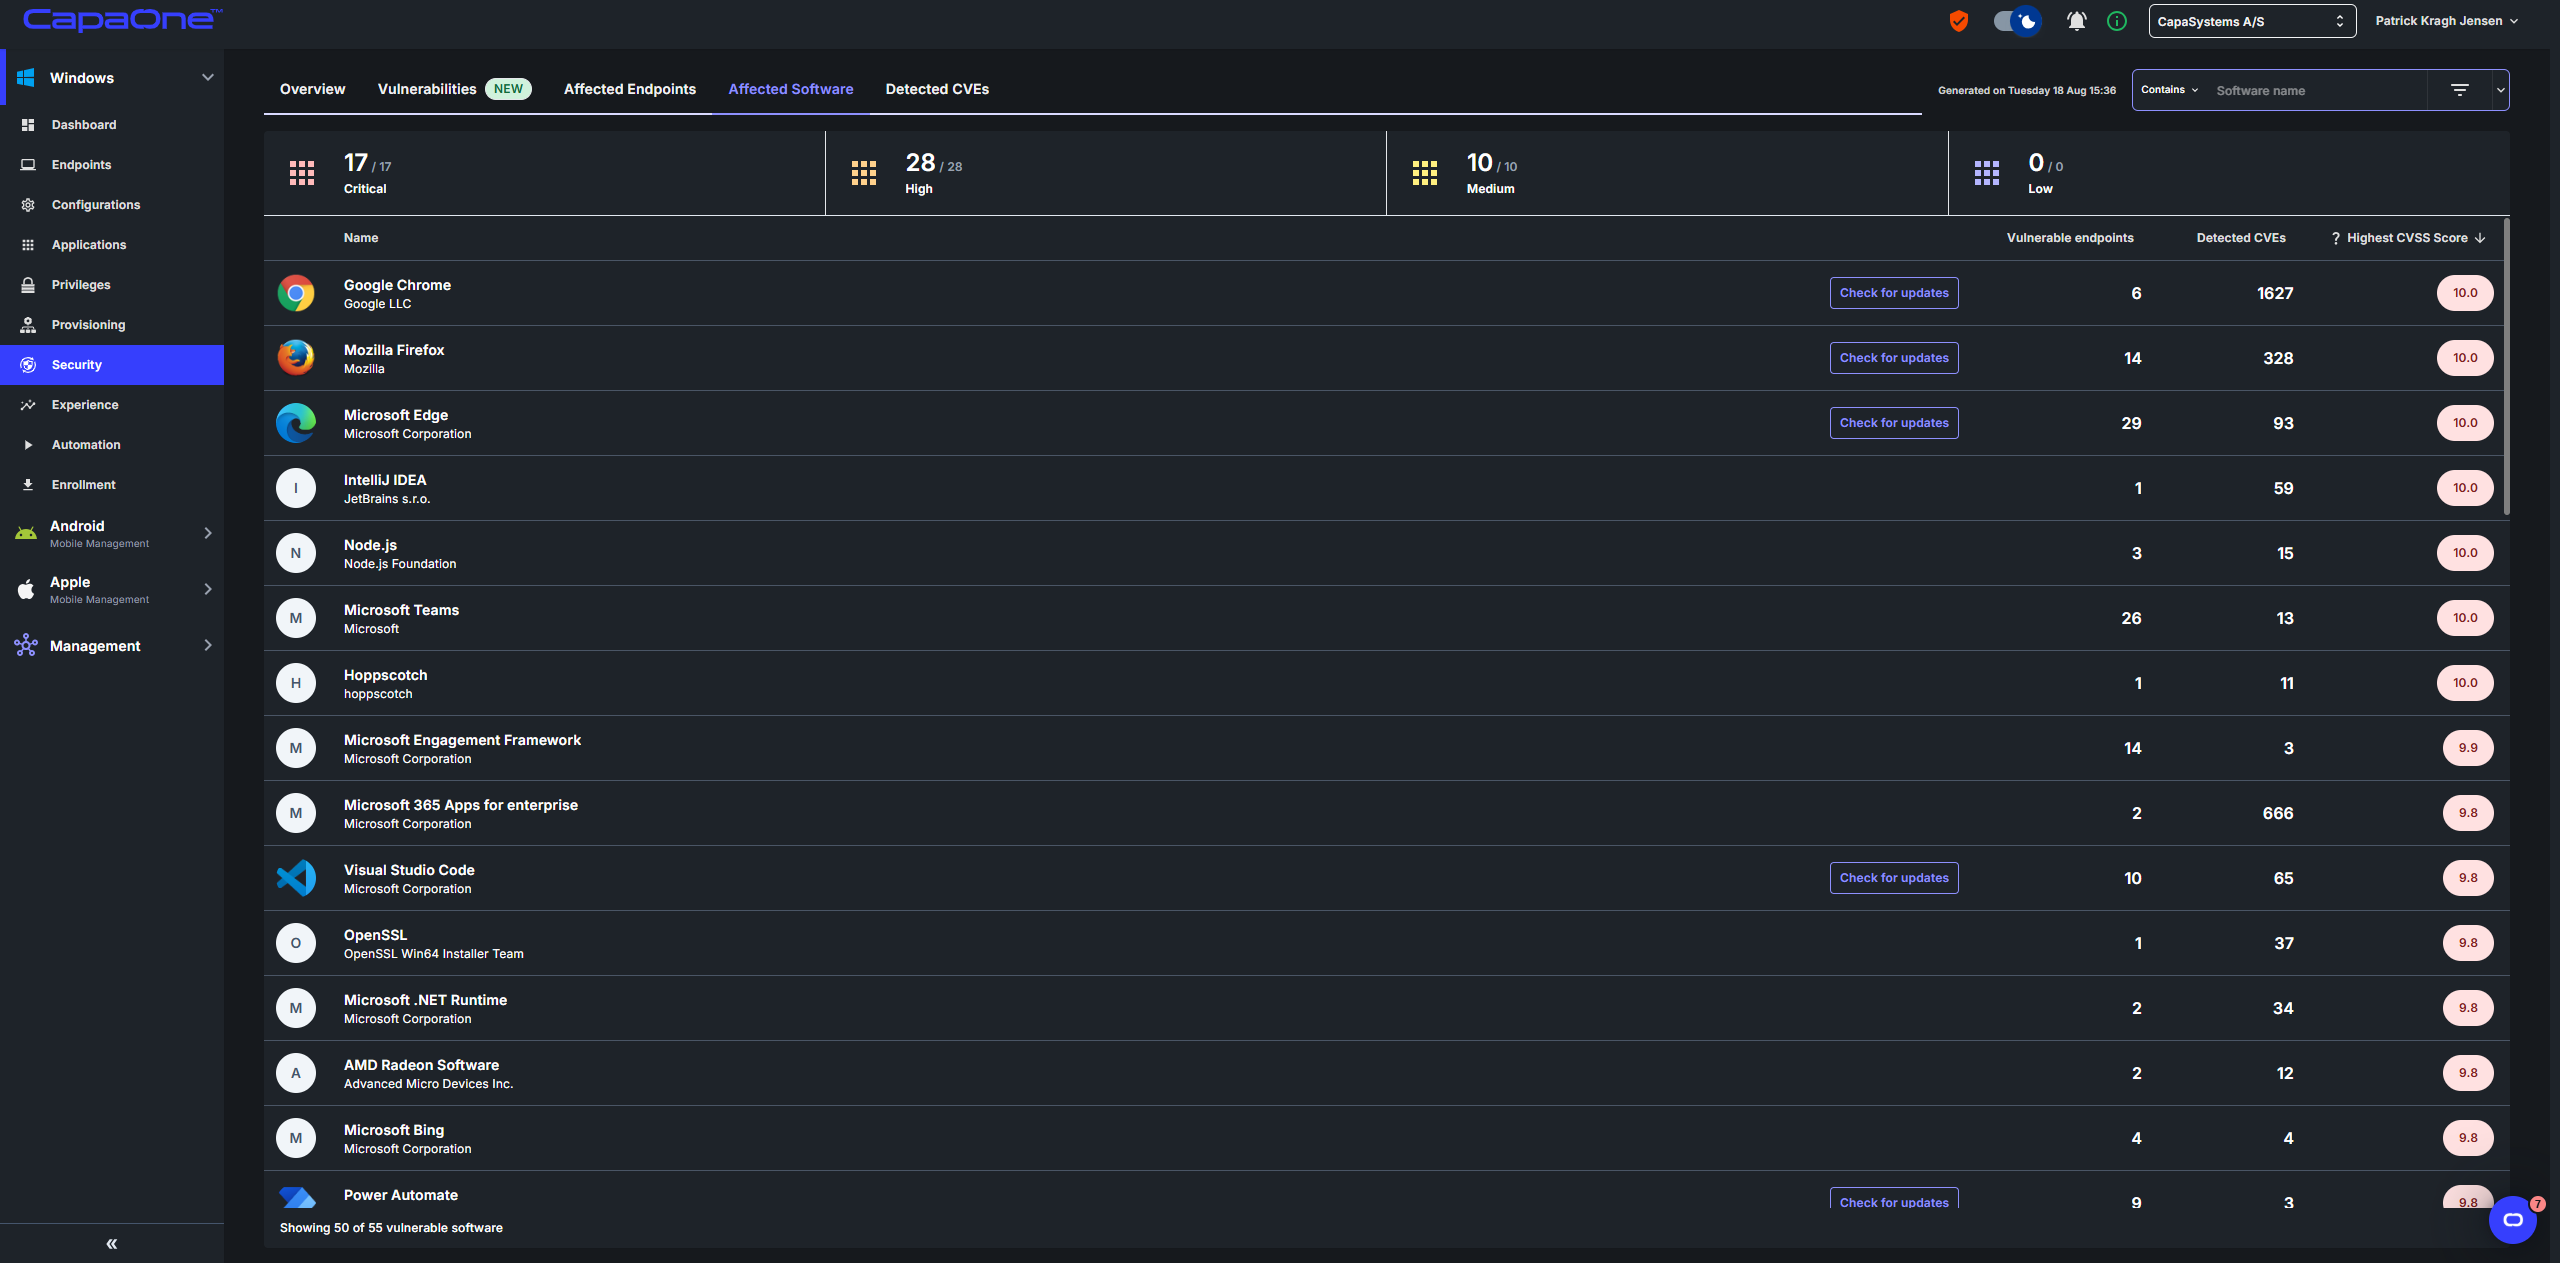Toggle the Medium severity filter

(x=1667, y=173)
